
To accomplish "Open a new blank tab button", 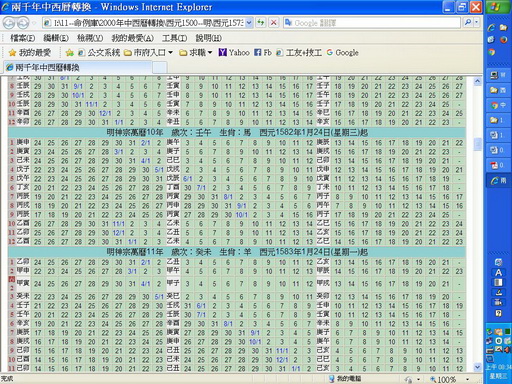I will click(x=160, y=68).
